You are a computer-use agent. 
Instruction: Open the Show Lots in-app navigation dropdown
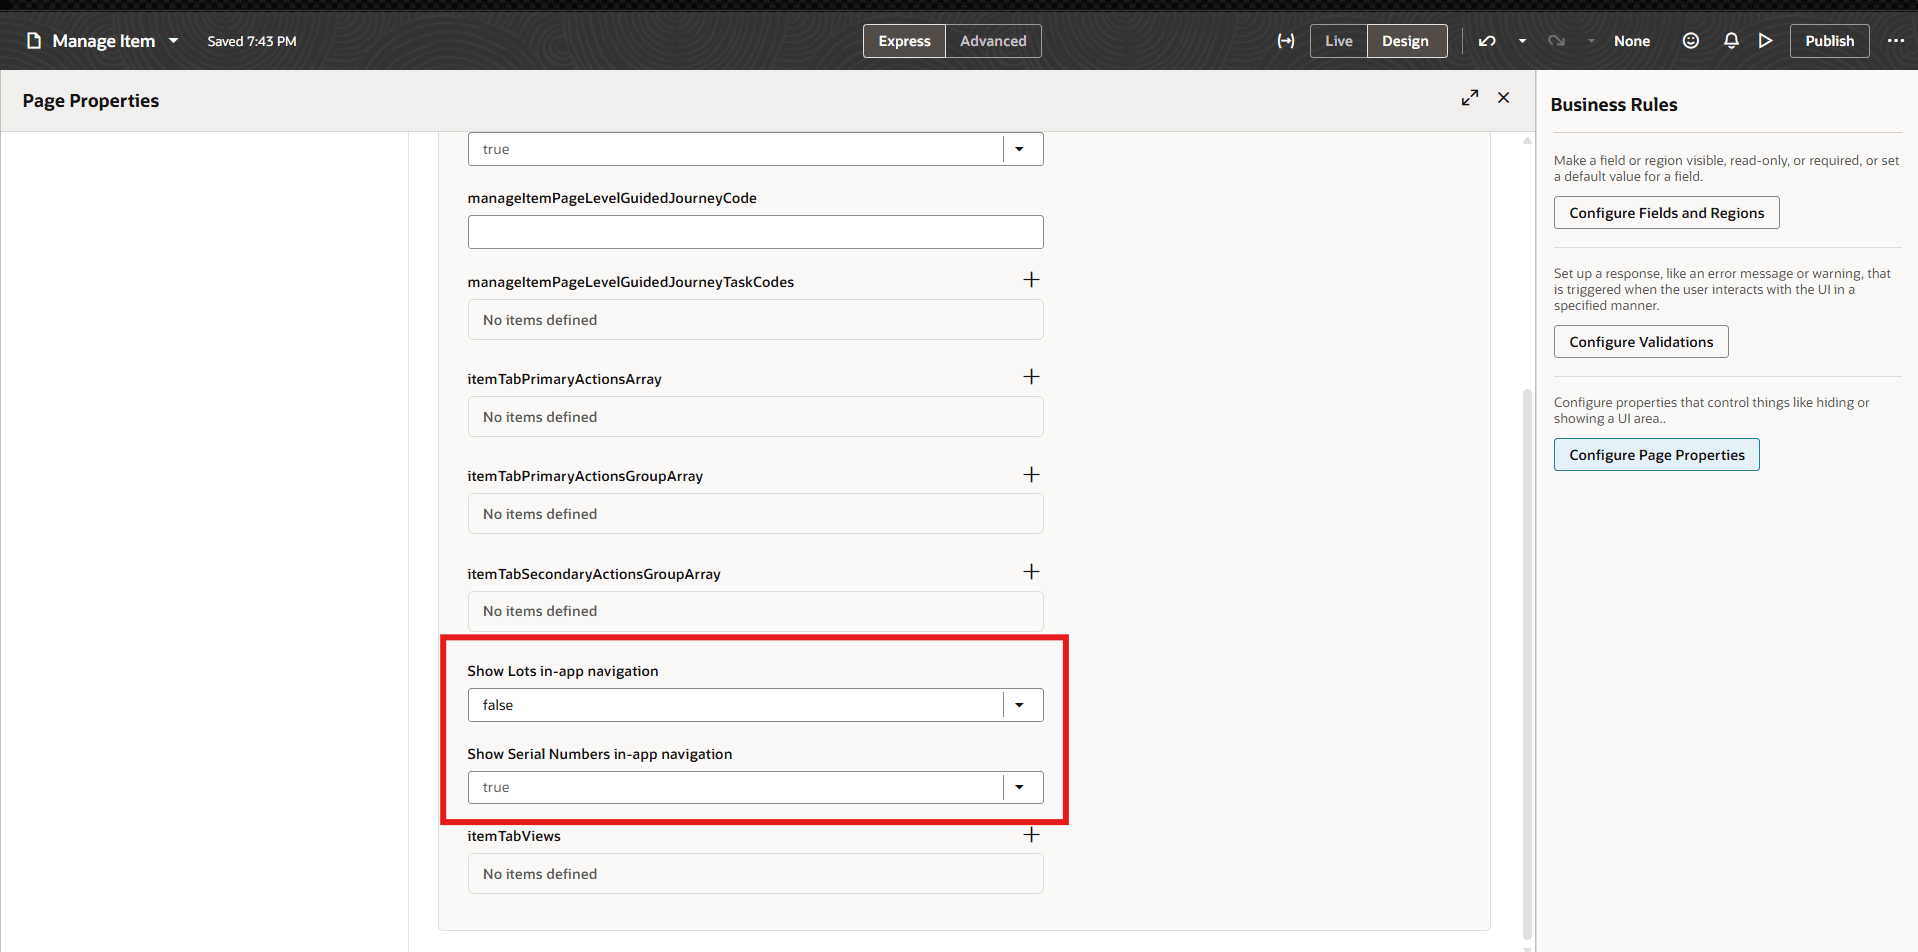1019,704
